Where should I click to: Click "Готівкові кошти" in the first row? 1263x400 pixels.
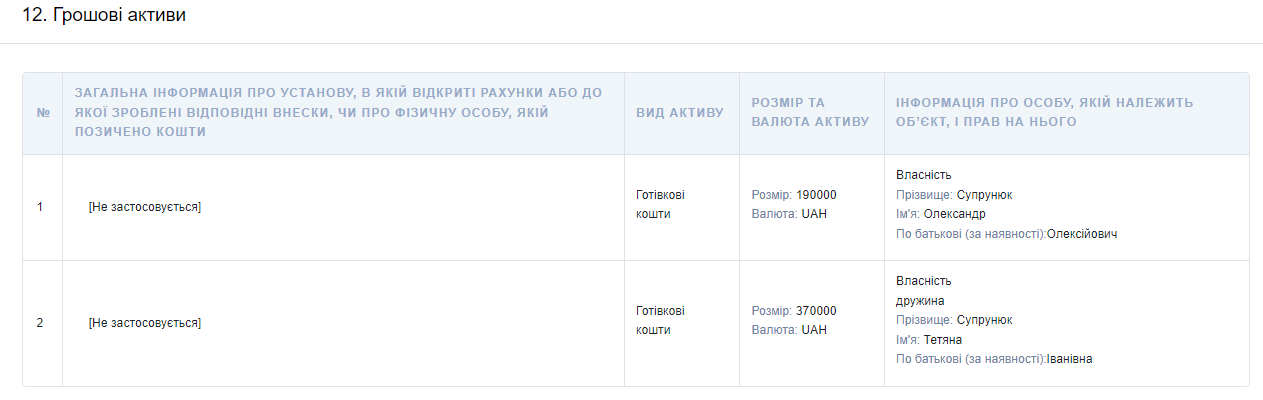pyautogui.click(x=661, y=204)
